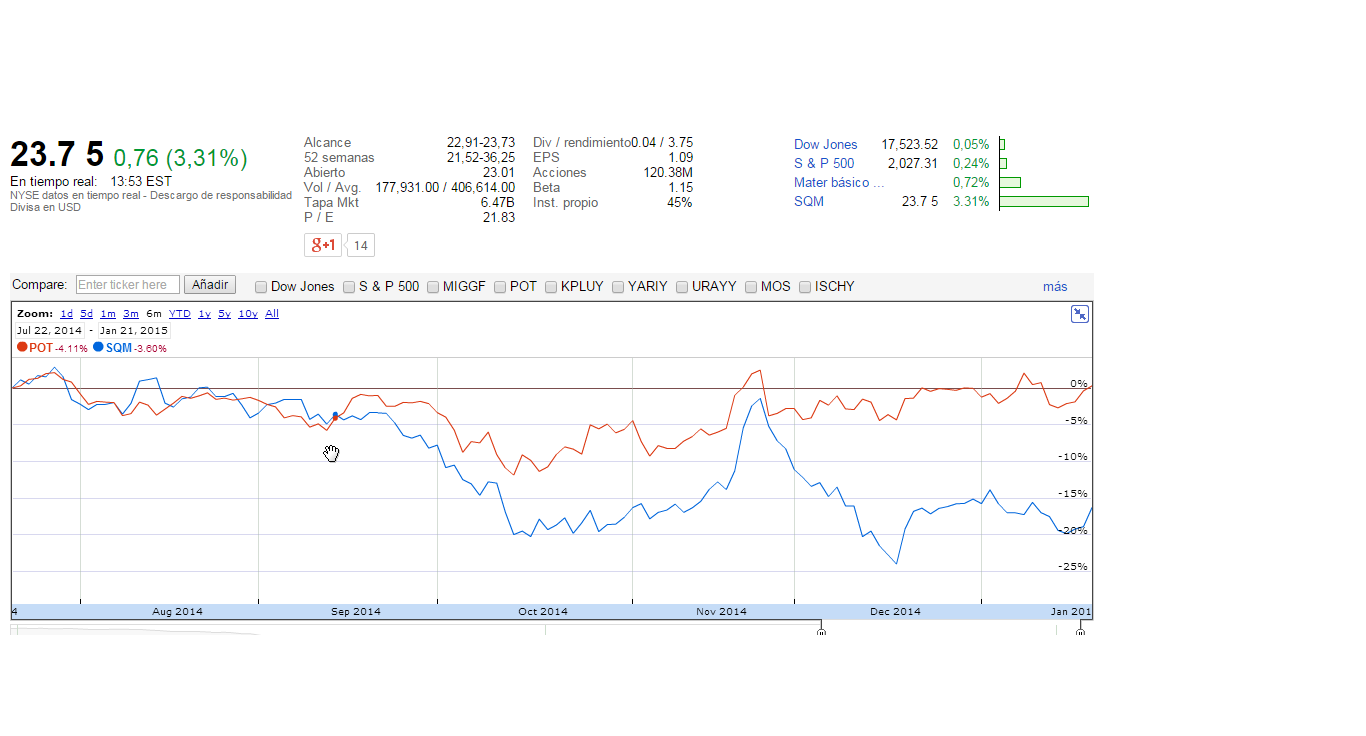1366x736 pixels.
Task: Click the +1 count bubble showing 14
Action: (x=361, y=245)
